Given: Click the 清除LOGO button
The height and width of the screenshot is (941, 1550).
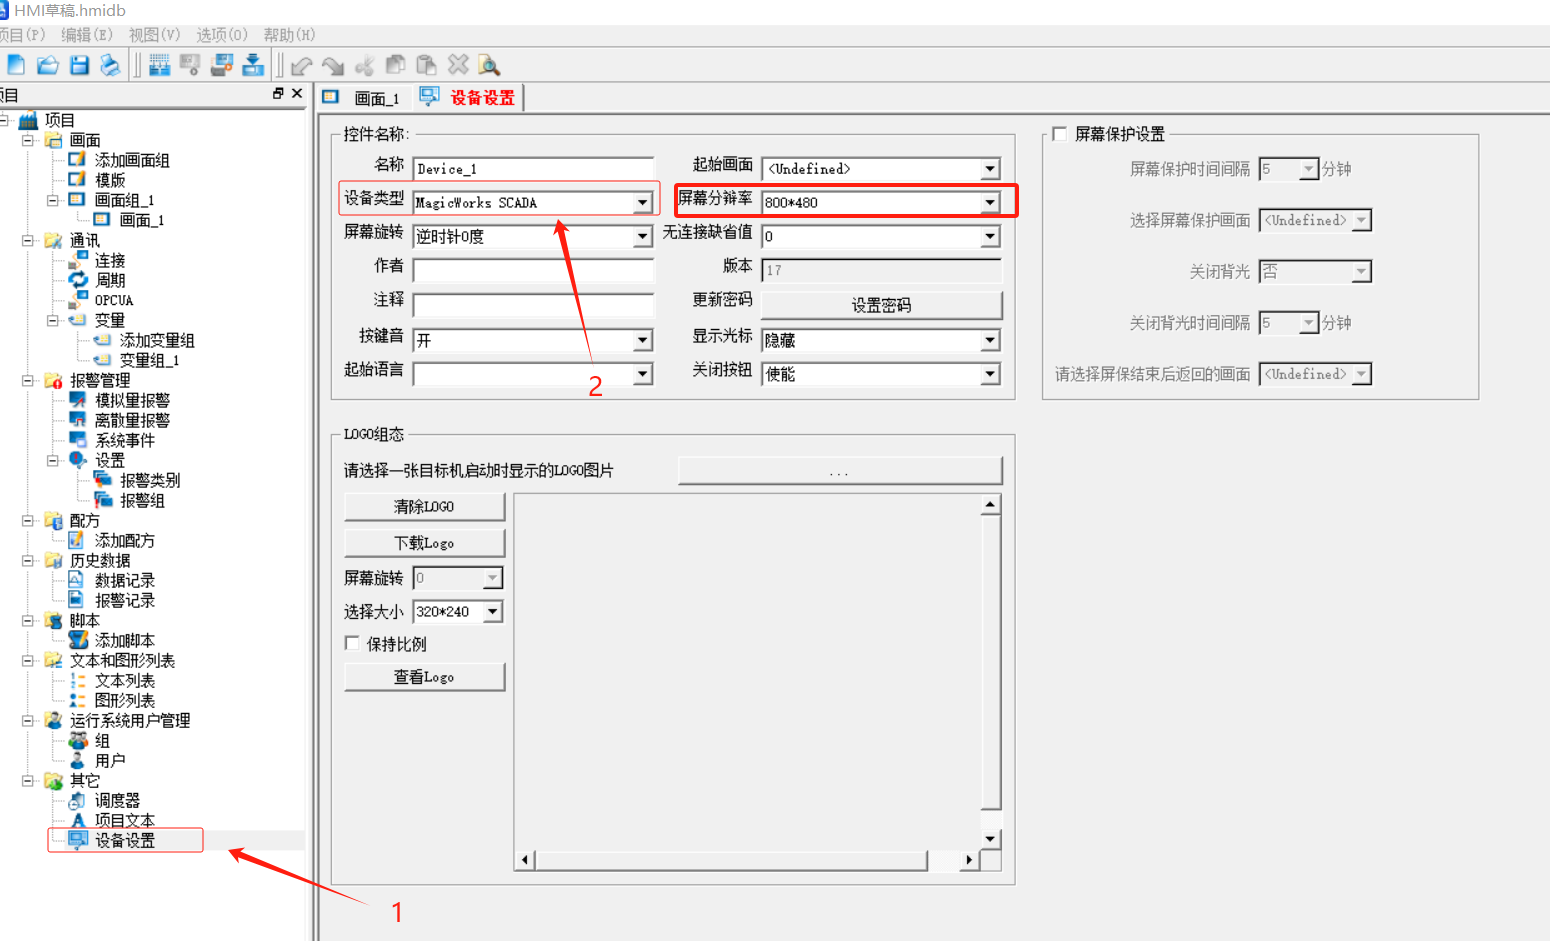Looking at the screenshot, I should point(424,507).
